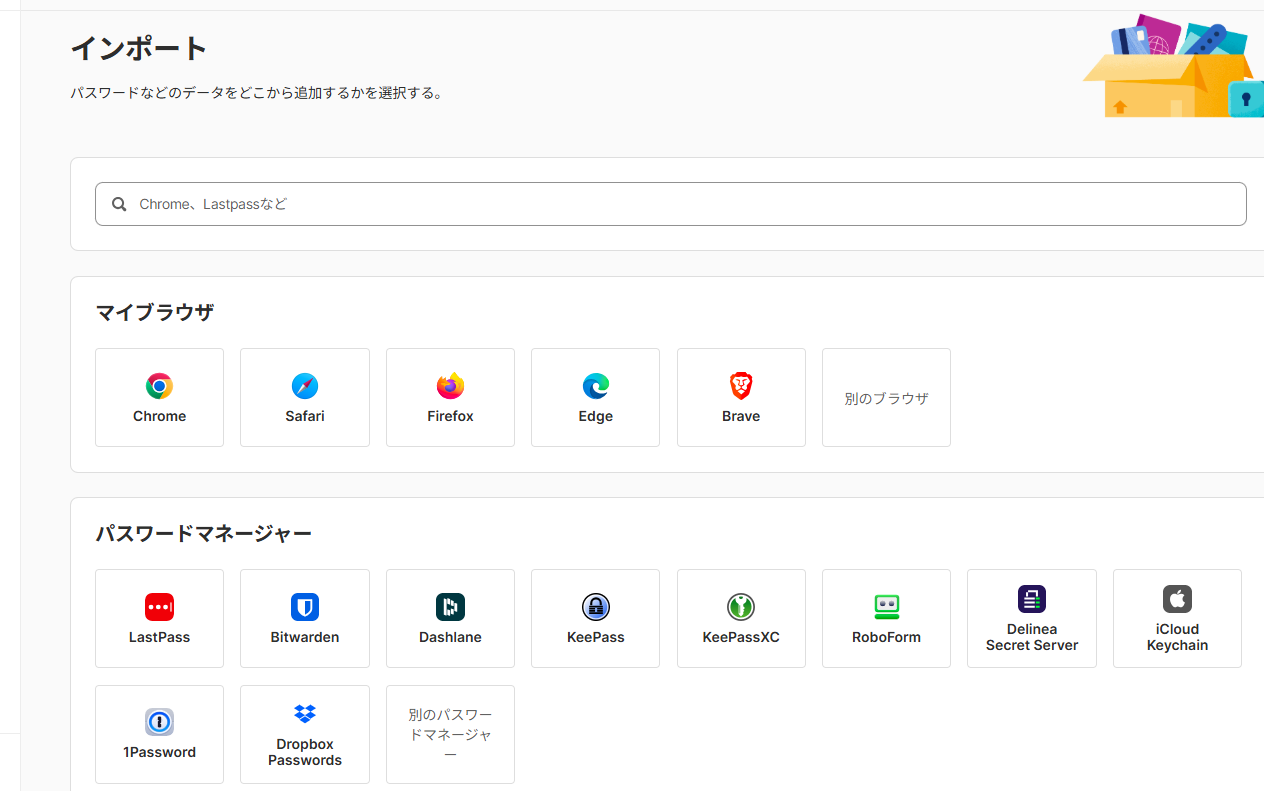This screenshot has height=791, width=1264.
Task: Click the Brave label text
Action: [x=741, y=416]
